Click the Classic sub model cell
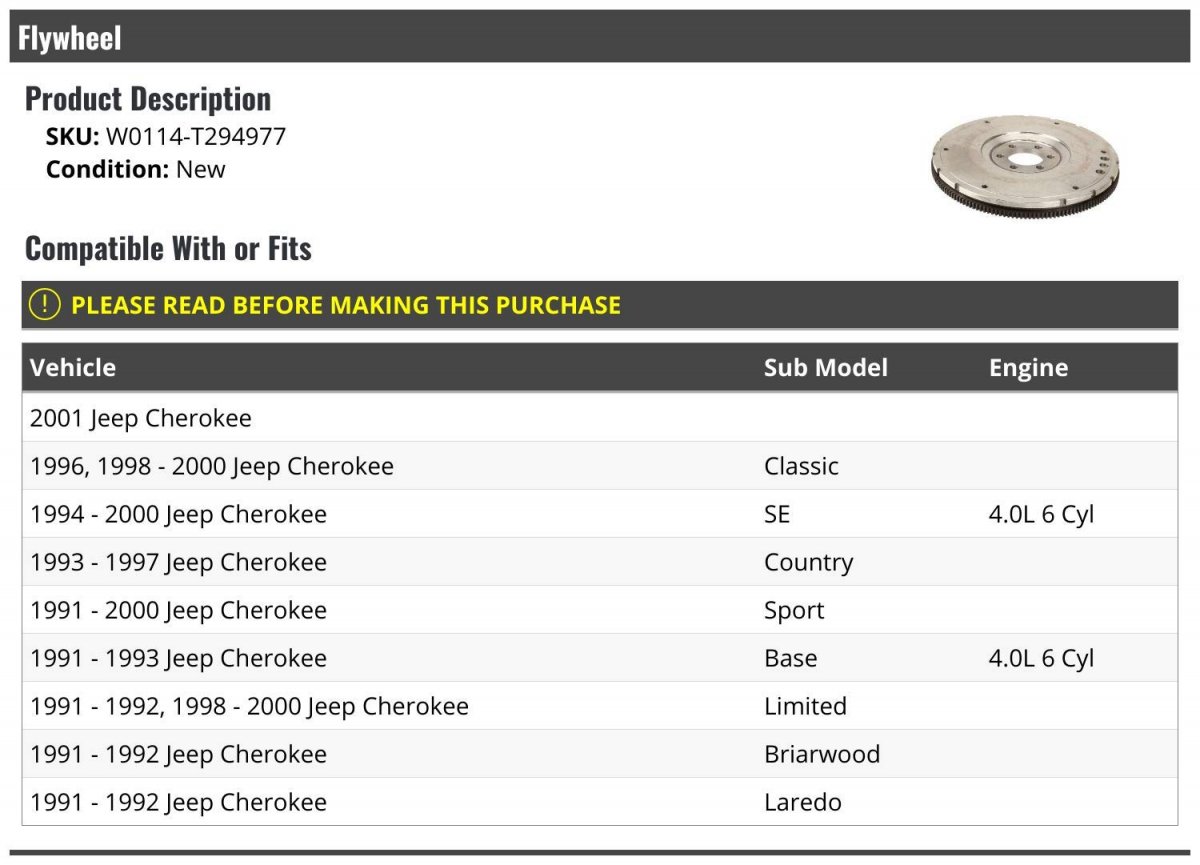 801,466
